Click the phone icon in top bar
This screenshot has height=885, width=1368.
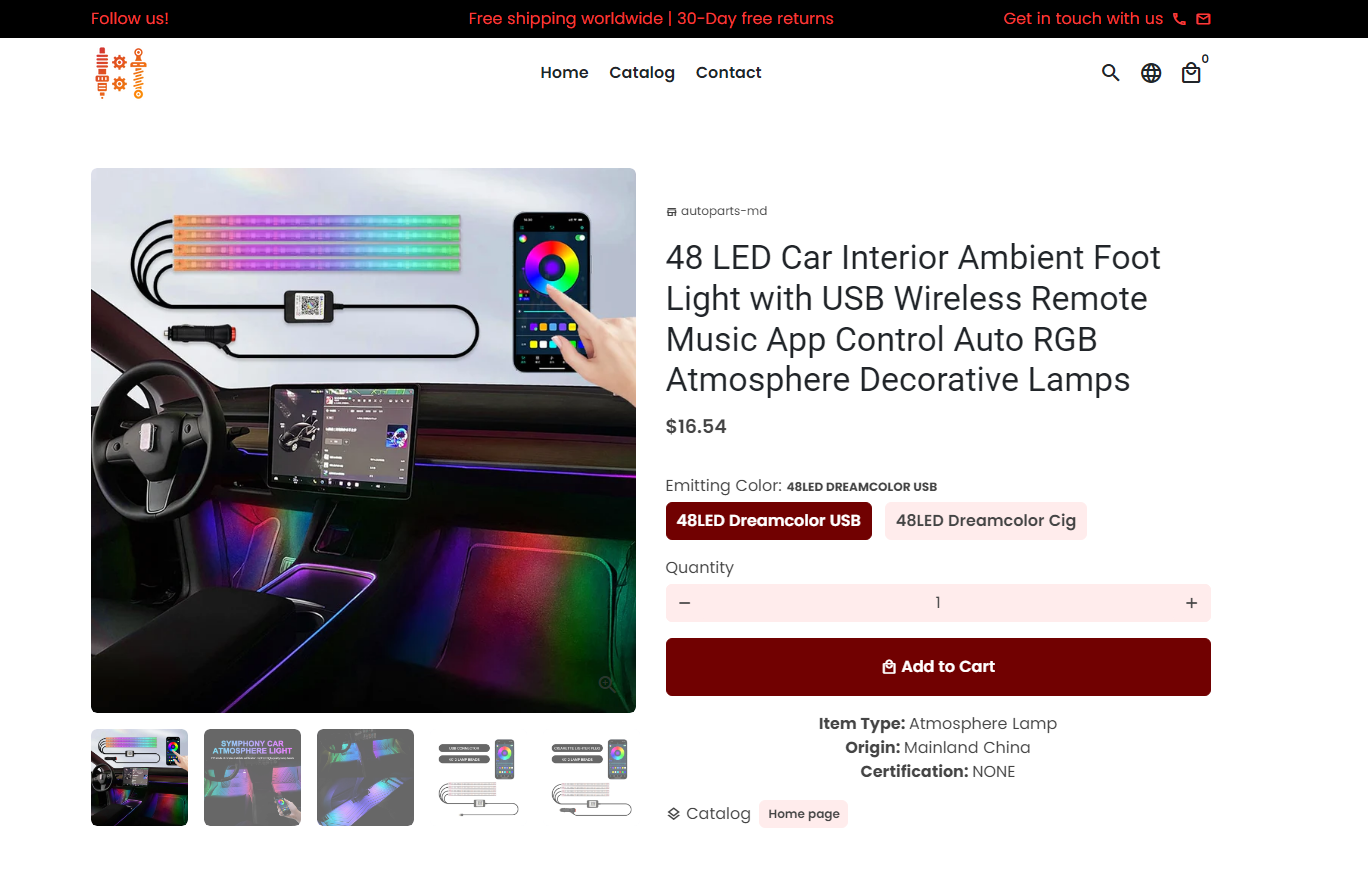(1180, 19)
